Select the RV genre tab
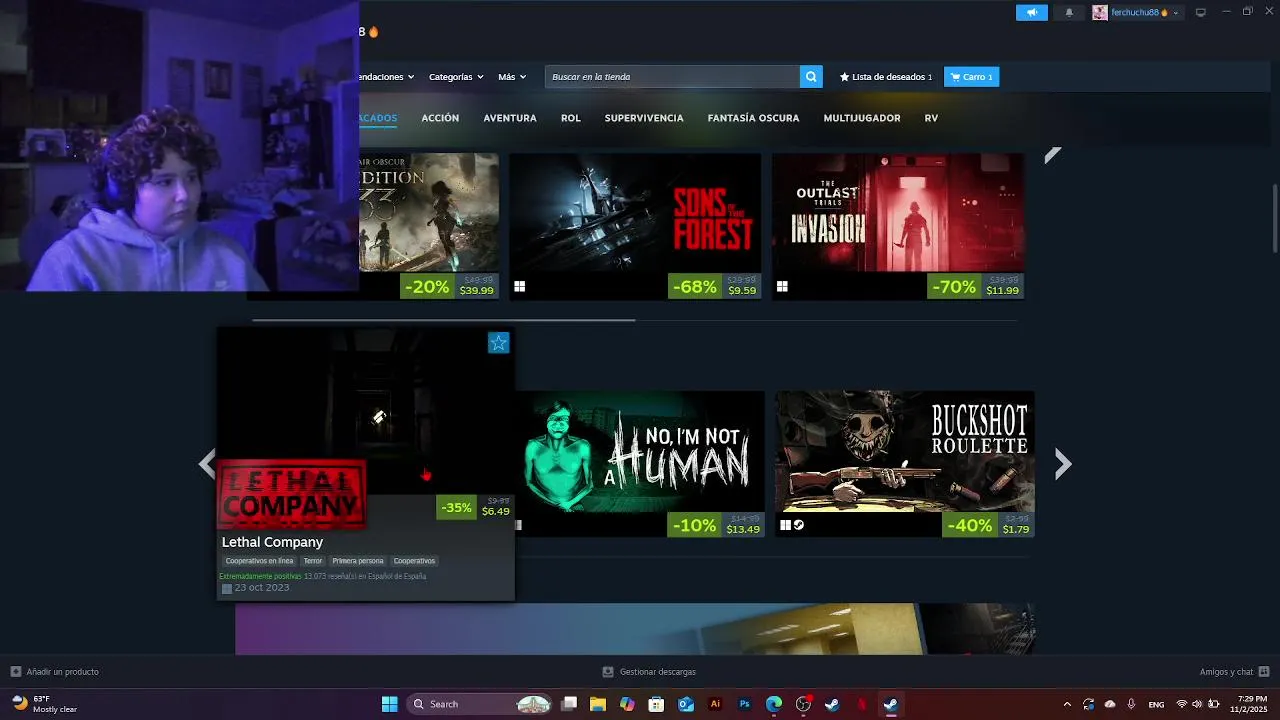This screenshot has height=720, width=1280. (931, 118)
